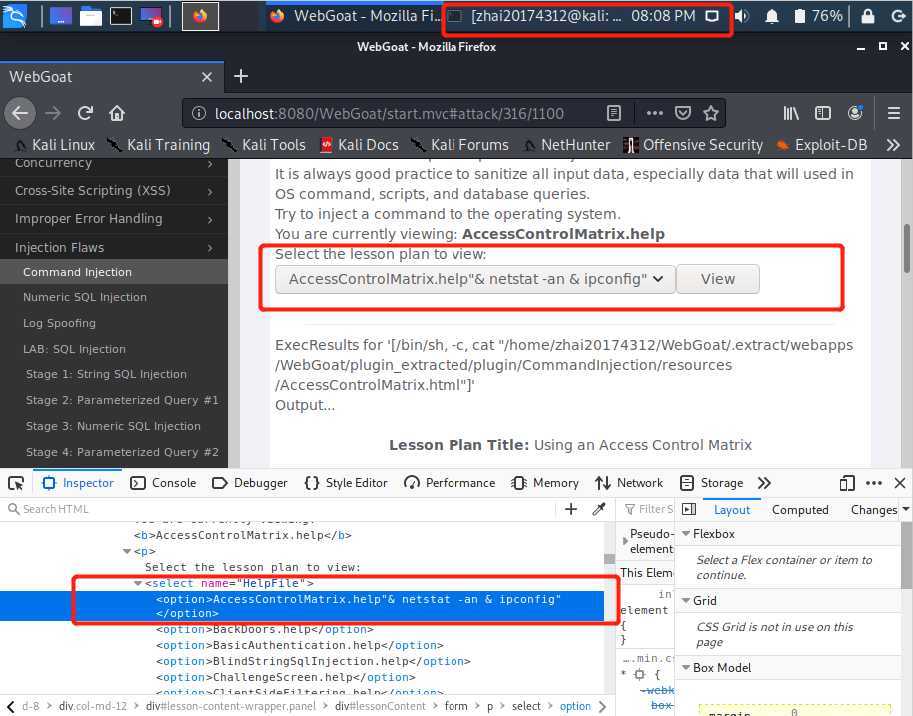Create new node with plus icon in Inspector
The height and width of the screenshot is (716, 913).
(x=571, y=509)
